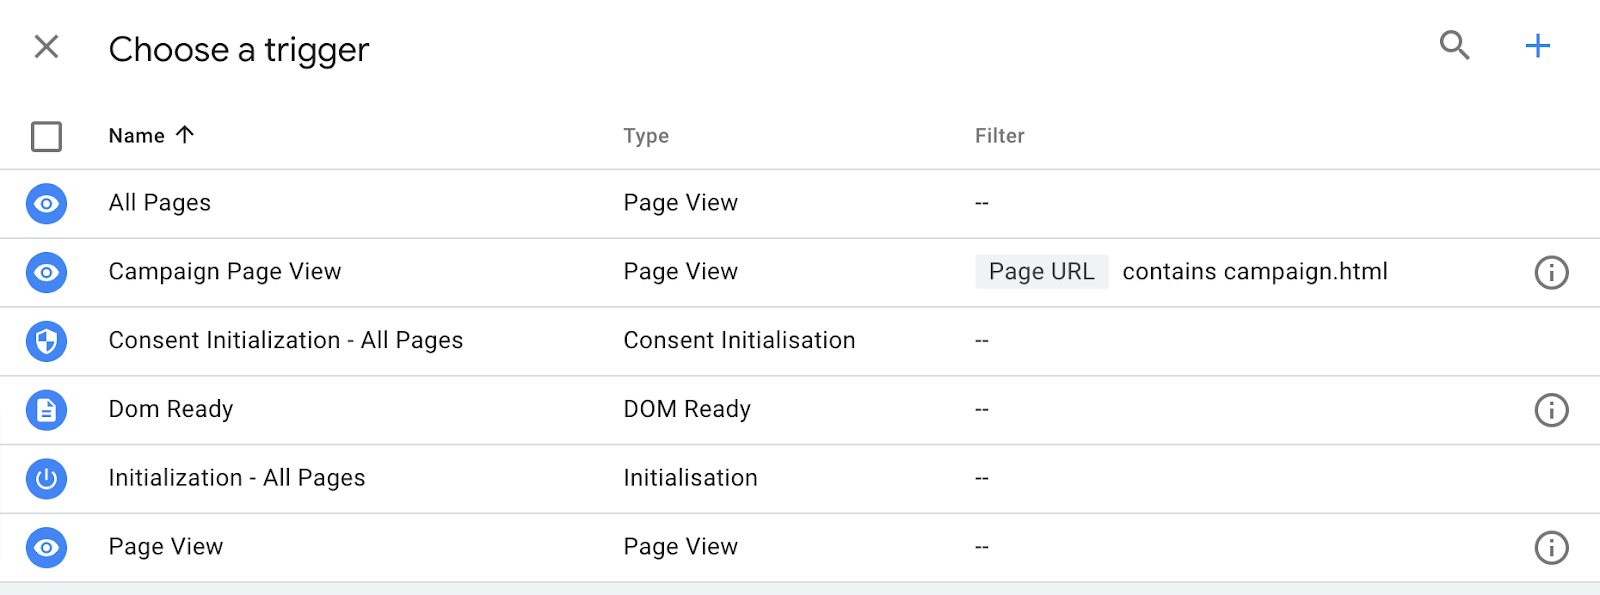Click the Type column header
Image resolution: width=1600 pixels, height=595 pixels.
pos(646,136)
